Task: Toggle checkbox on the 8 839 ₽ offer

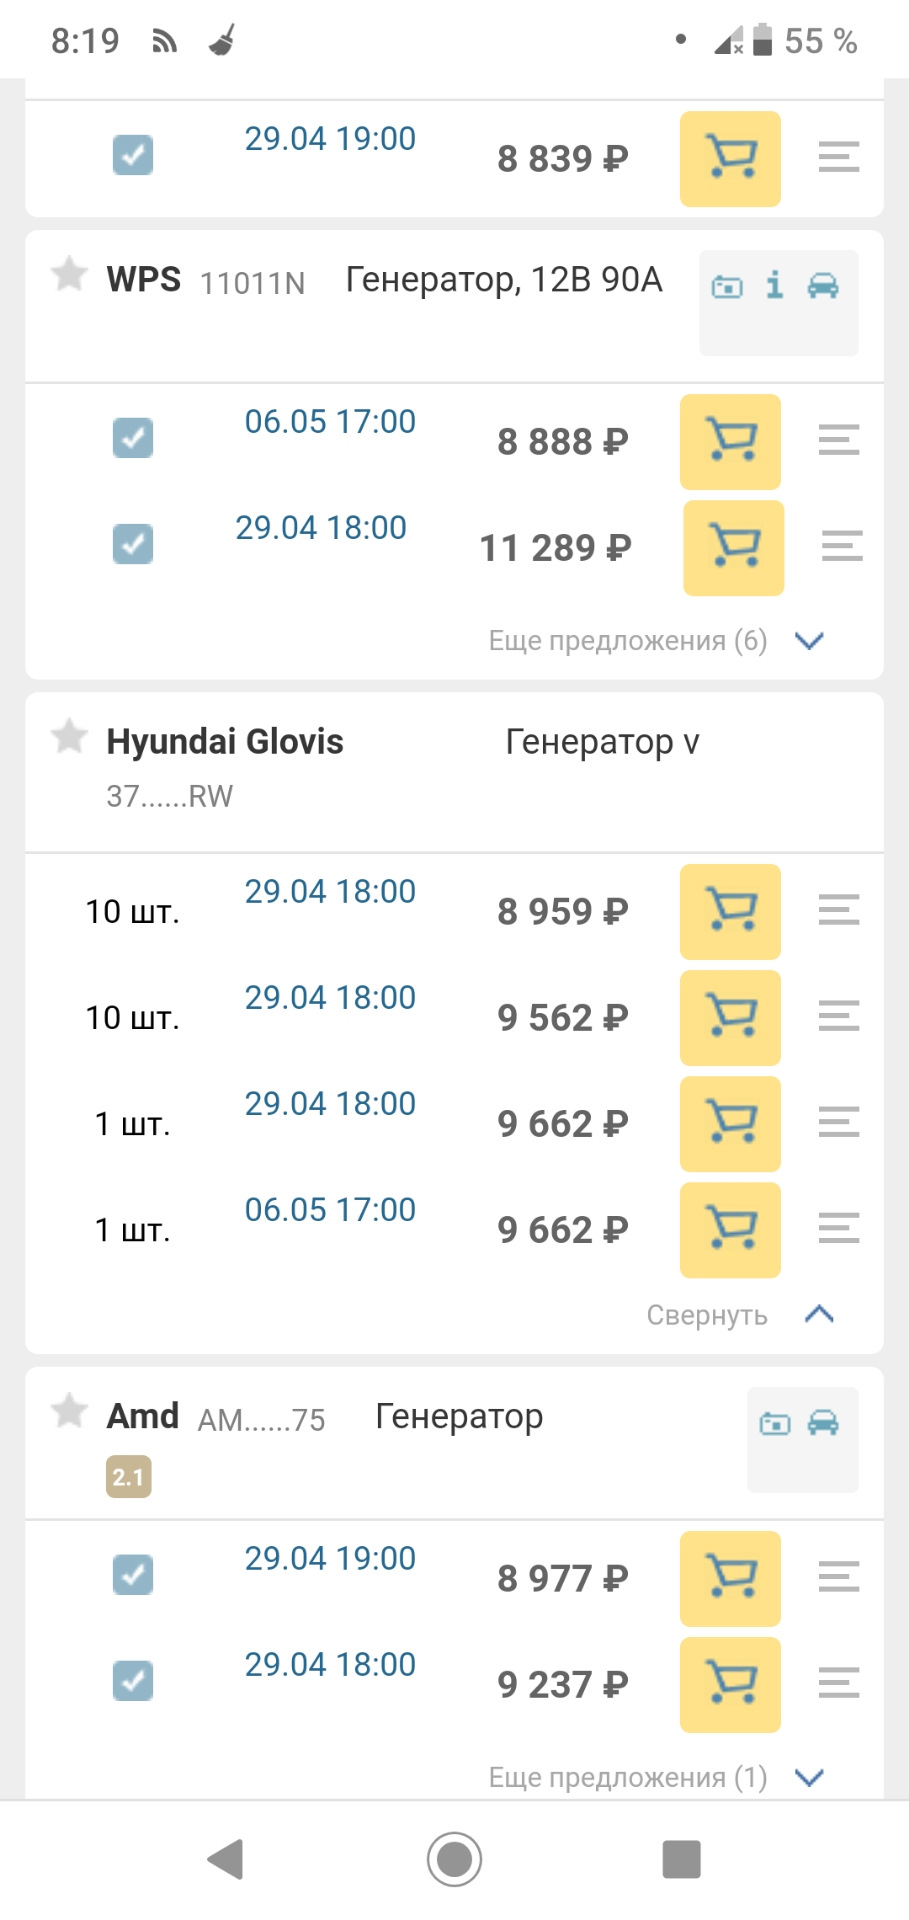Action: (x=133, y=155)
